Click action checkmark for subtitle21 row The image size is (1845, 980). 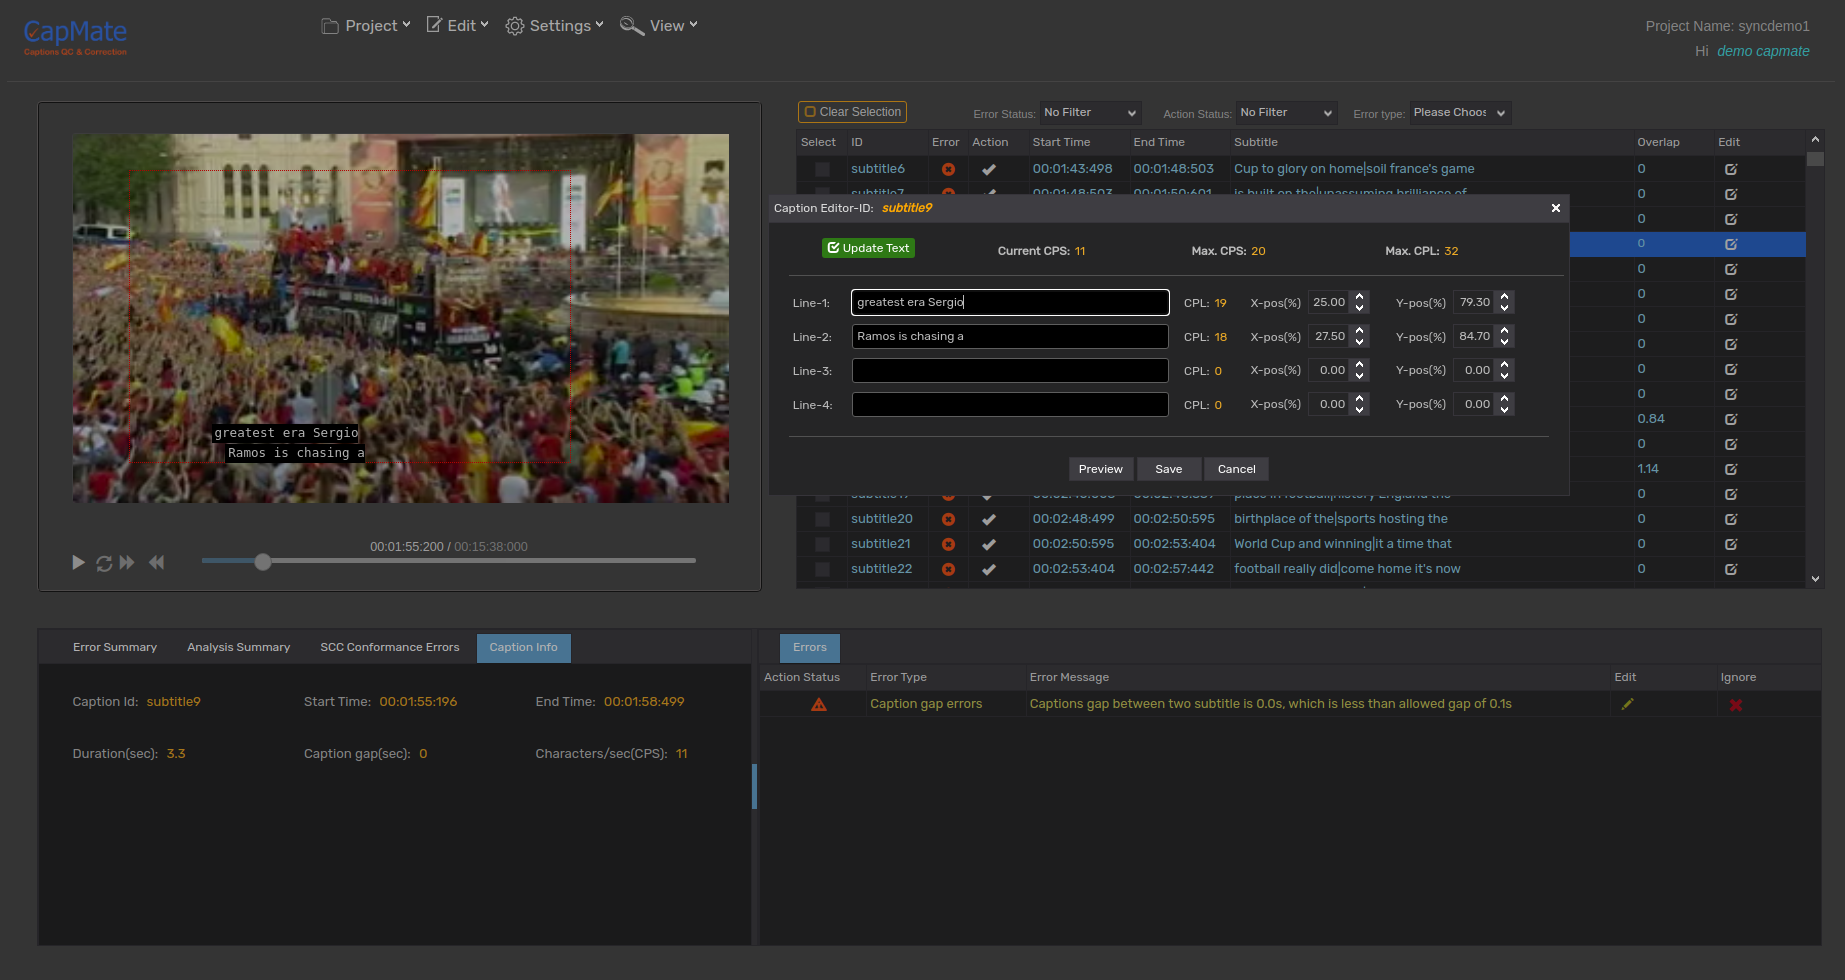click(x=988, y=544)
